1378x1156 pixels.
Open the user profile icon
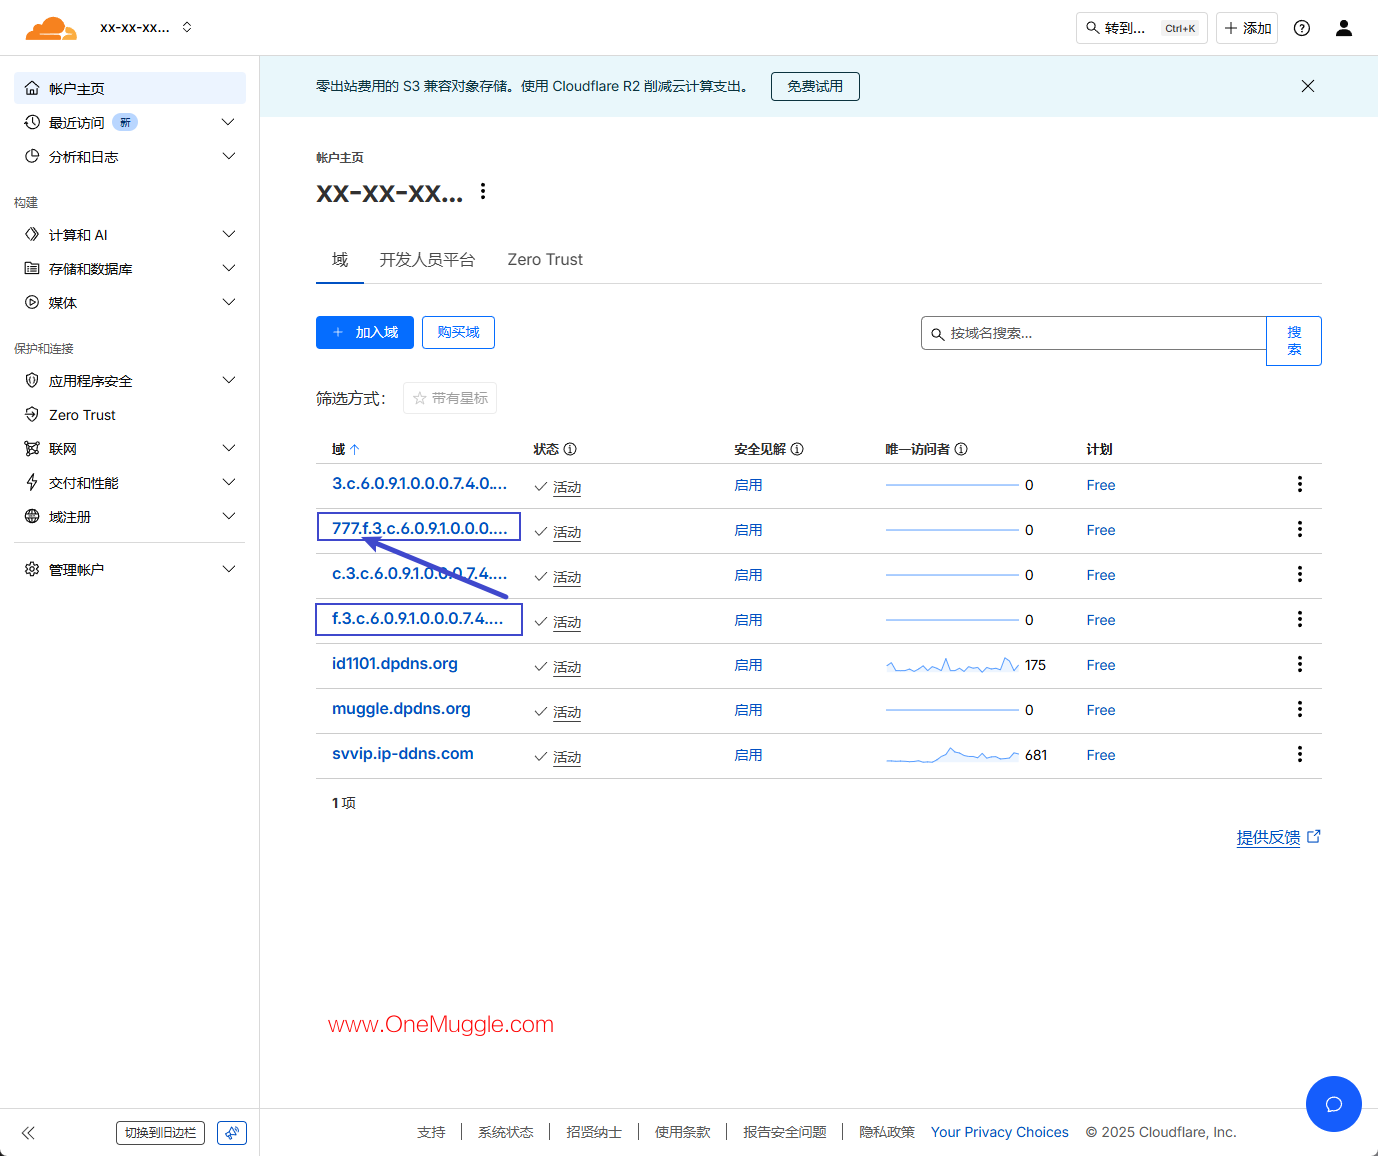[1344, 28]
